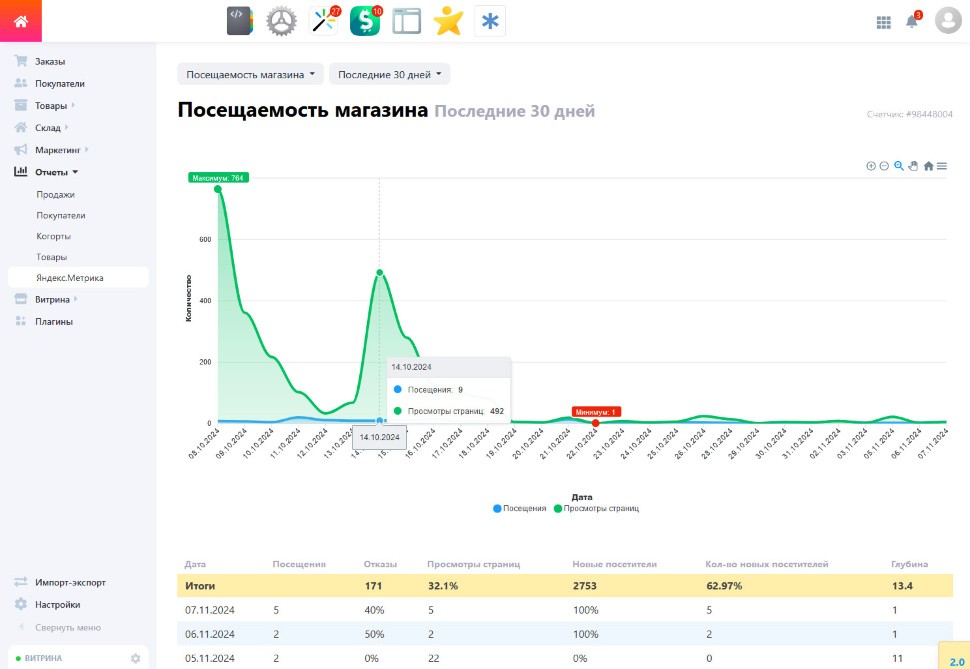Click the 07.11.2024 table row date

point(210,610)
